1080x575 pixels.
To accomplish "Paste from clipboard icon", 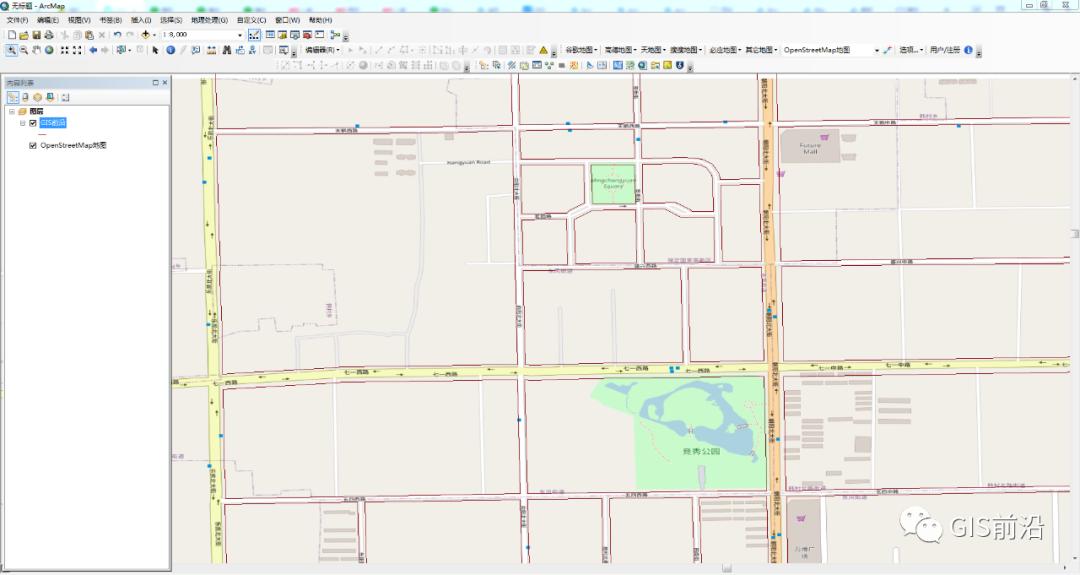I will coord(89,34).
